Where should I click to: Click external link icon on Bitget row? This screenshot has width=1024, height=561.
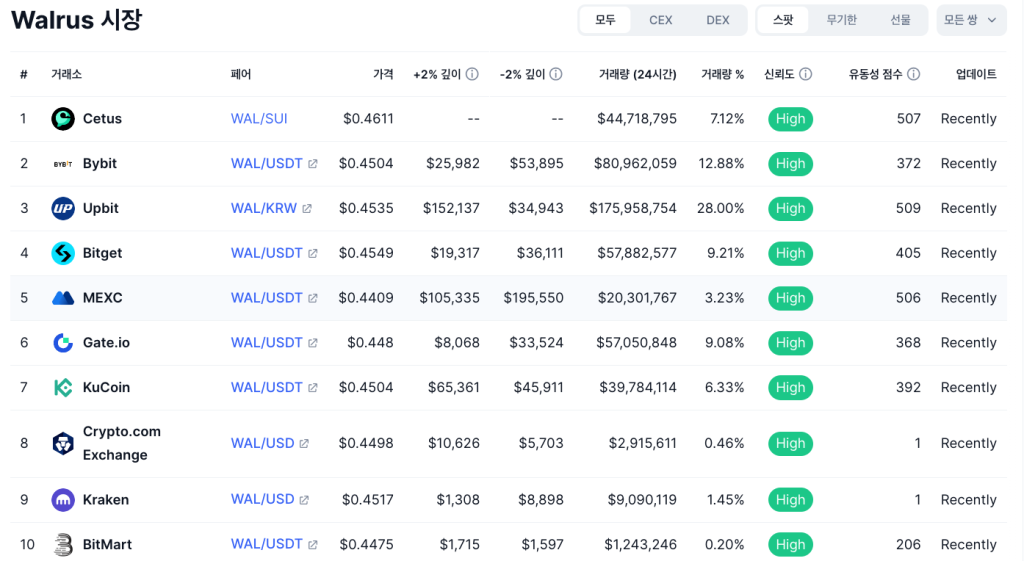(313, 253)
